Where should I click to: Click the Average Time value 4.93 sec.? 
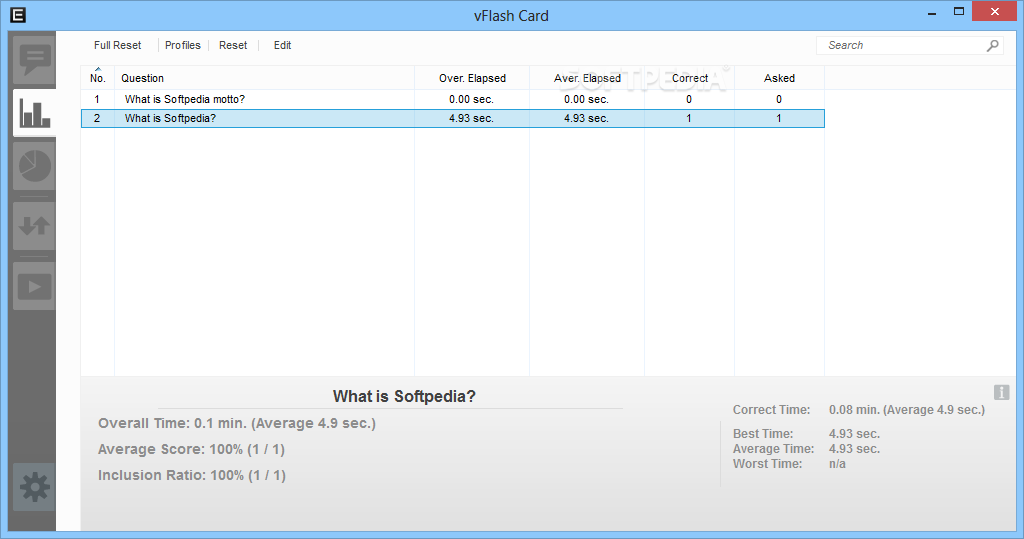(854, 449)
